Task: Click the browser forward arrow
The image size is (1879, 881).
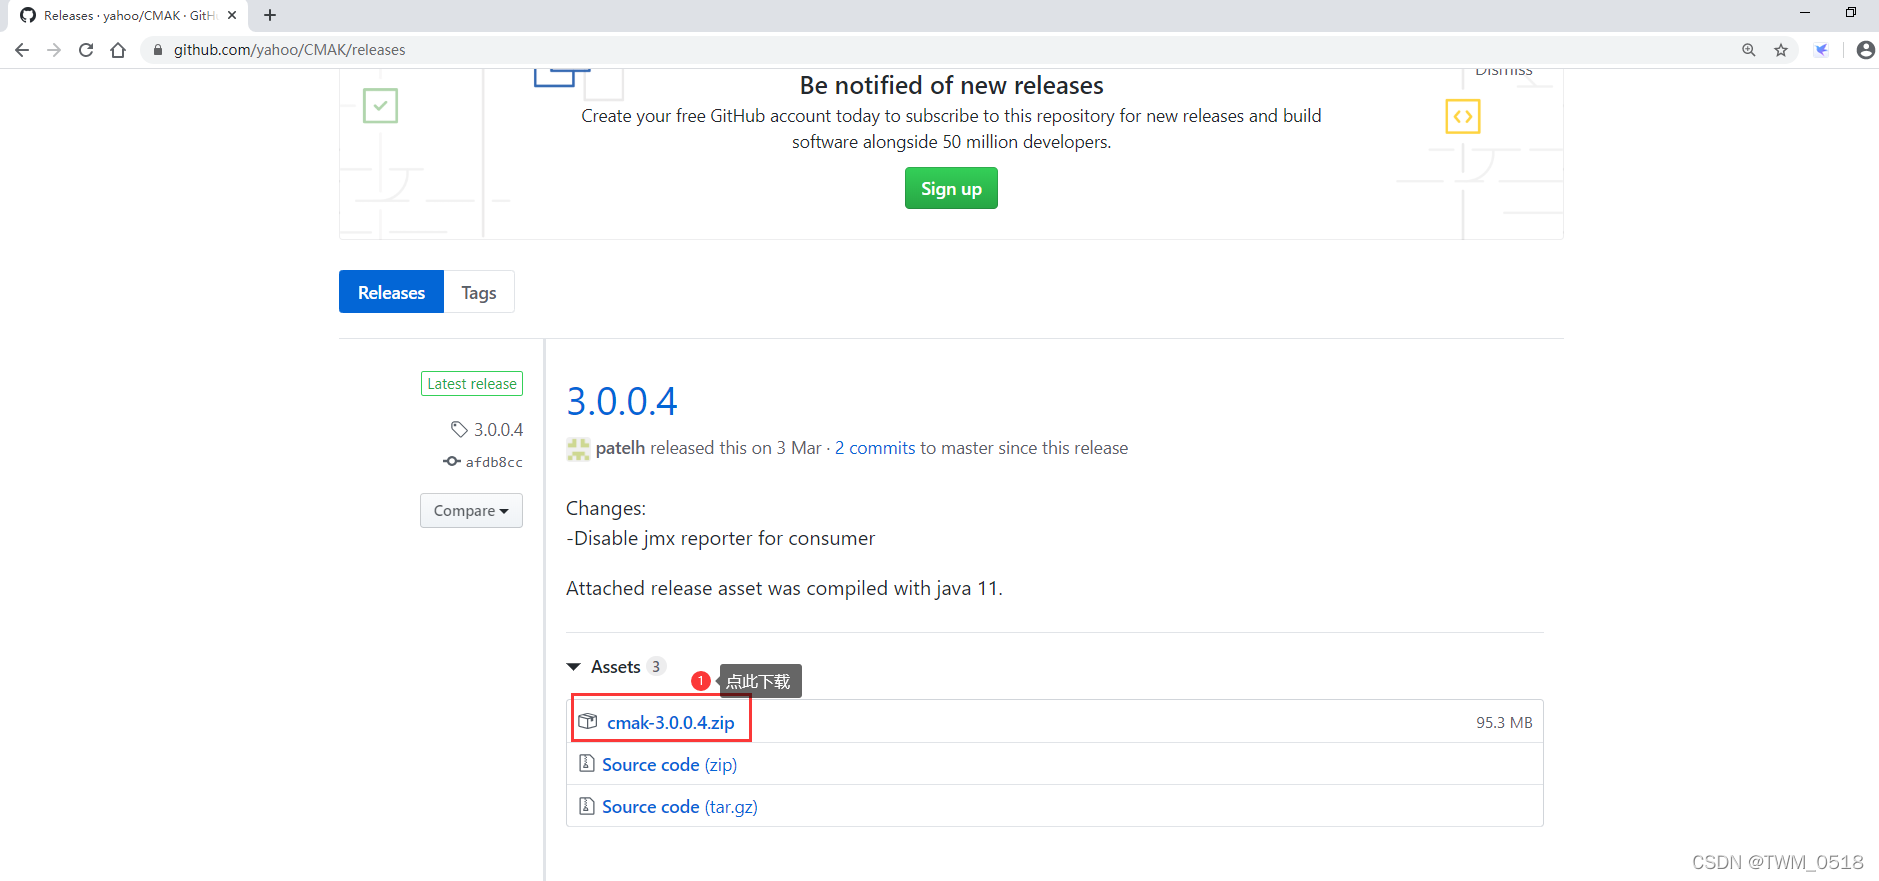Action: click(x=54, y=50)
